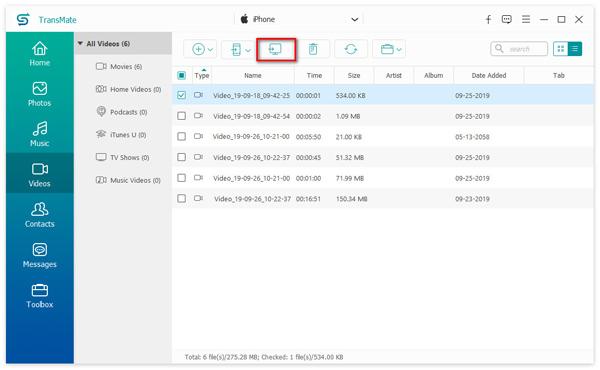Uncheck the Video_19-09-18_09-42-25 checkbox

coord(181,95)
